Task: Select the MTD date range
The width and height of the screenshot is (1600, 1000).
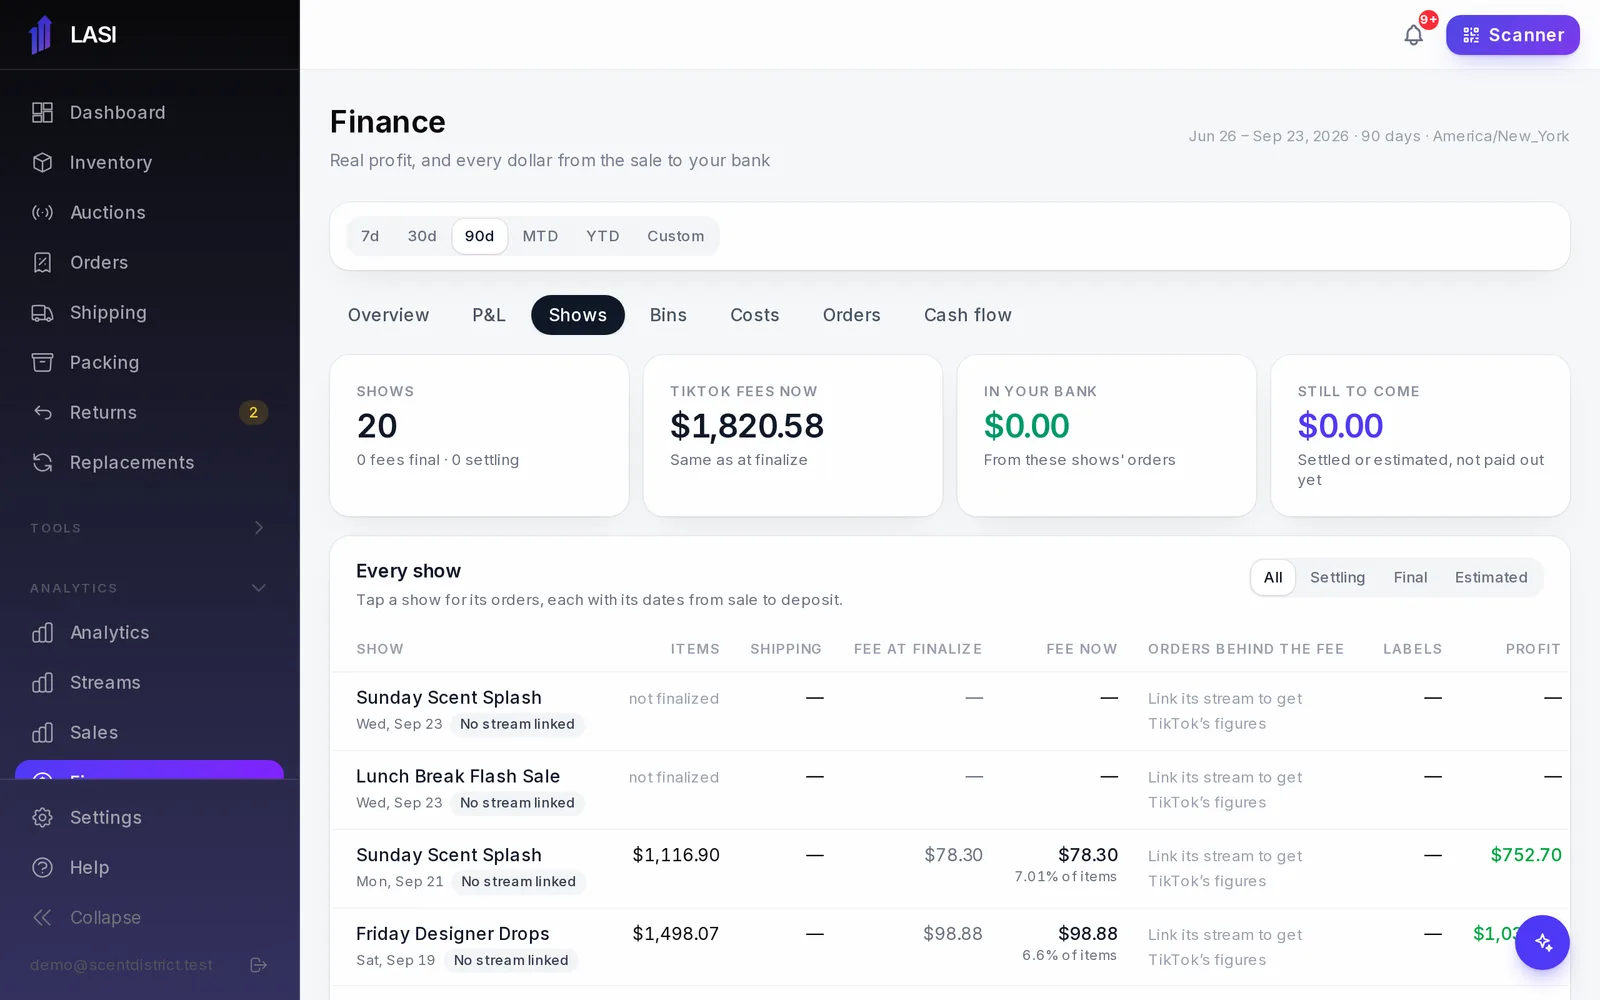Action: pos(540,236)
